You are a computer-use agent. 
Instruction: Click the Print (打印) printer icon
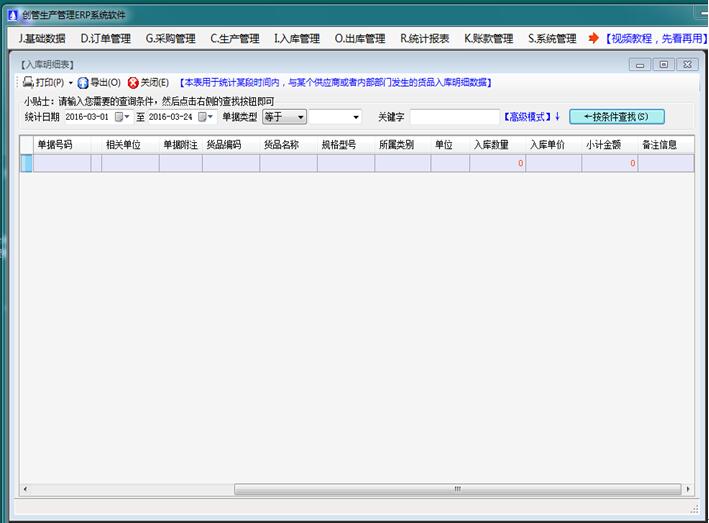point(28,82)
